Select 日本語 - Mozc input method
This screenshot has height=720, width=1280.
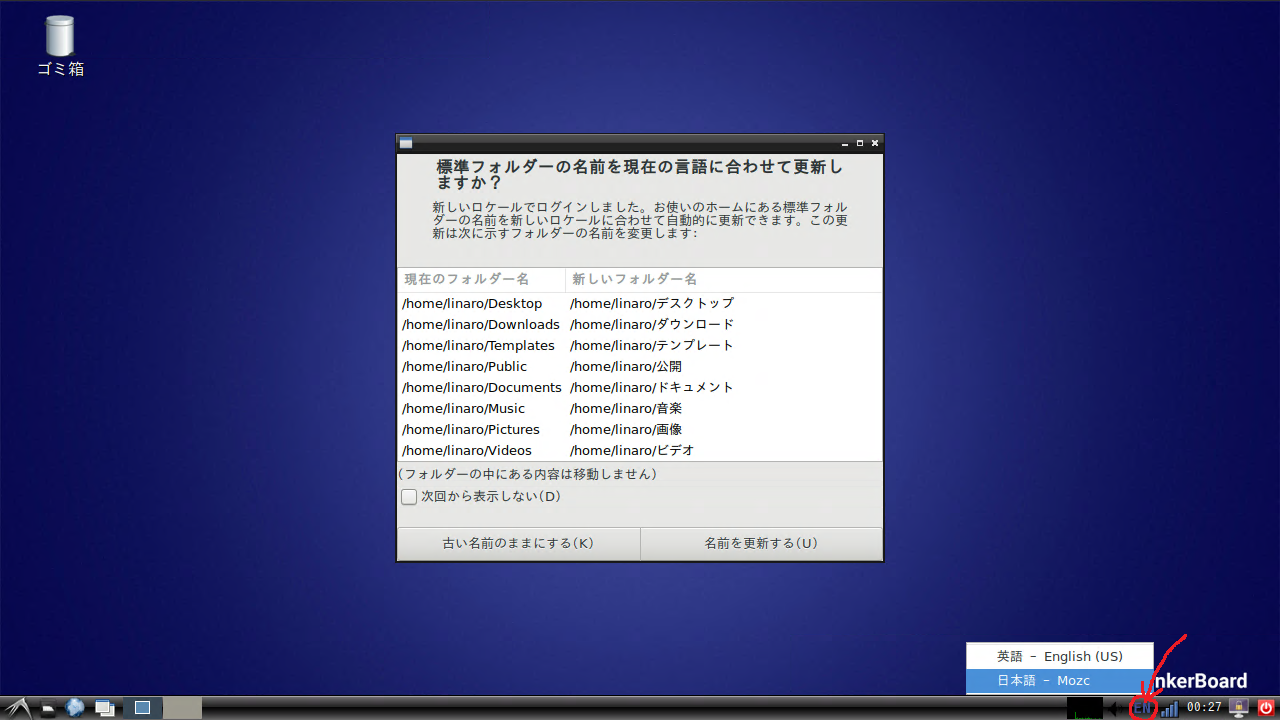tap(1059, 680)
